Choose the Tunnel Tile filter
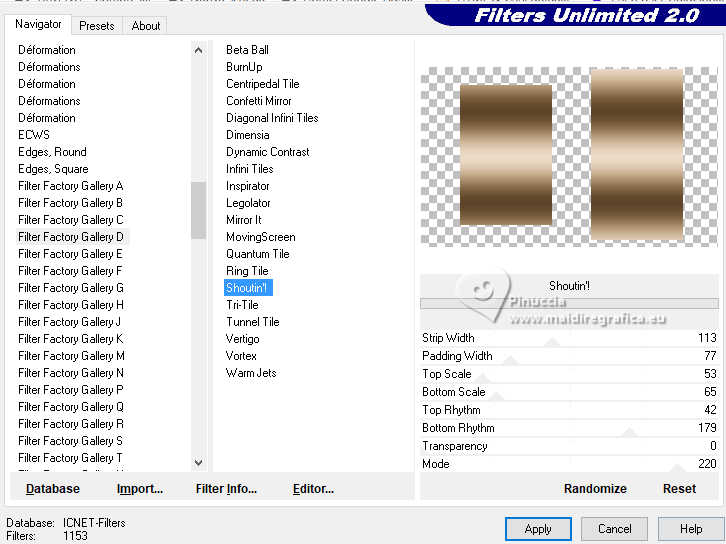The image size is (726, 544). click(x=253, y=322)
